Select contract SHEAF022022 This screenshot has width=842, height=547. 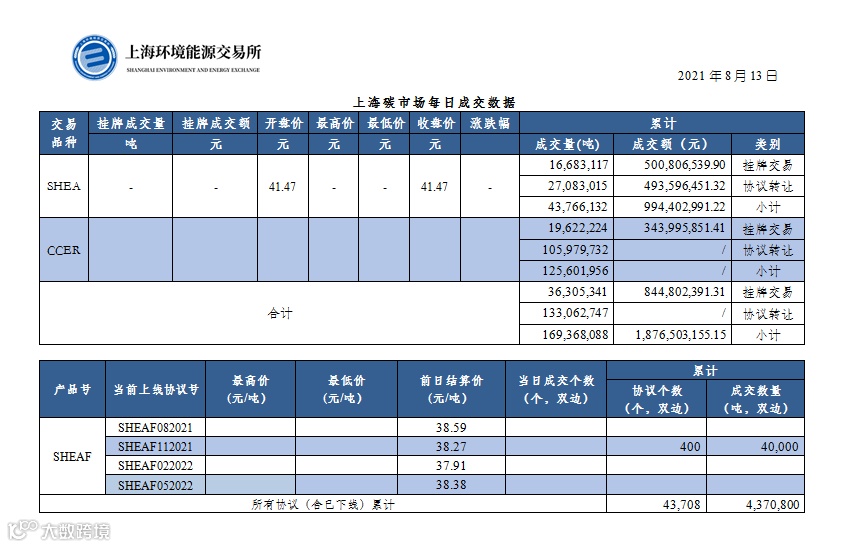[155, 465]
